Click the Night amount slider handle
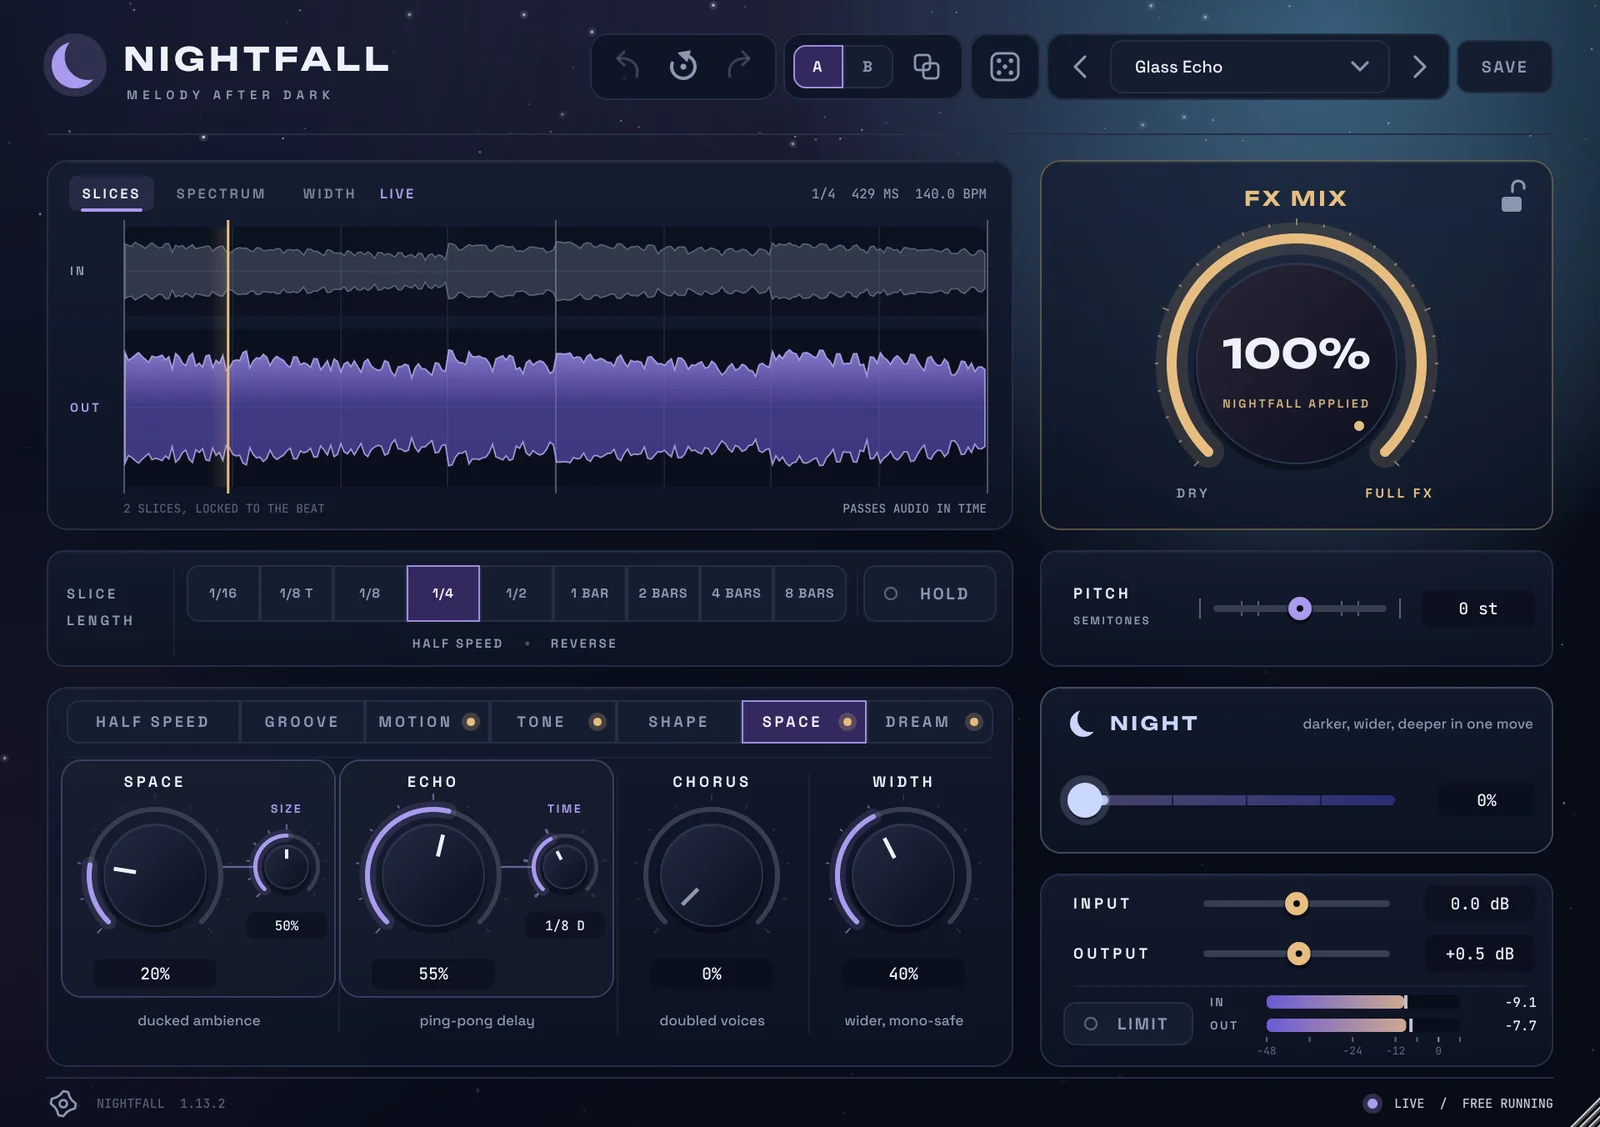The width and height of the screenshot is (1600, 1127). (x=1086, y=800)
